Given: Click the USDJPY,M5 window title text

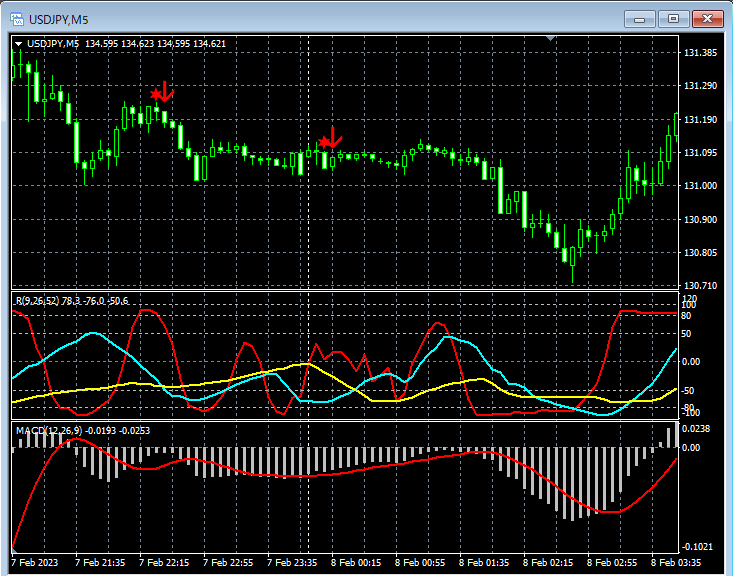Looking at the screenshot, I should (57, 19).
